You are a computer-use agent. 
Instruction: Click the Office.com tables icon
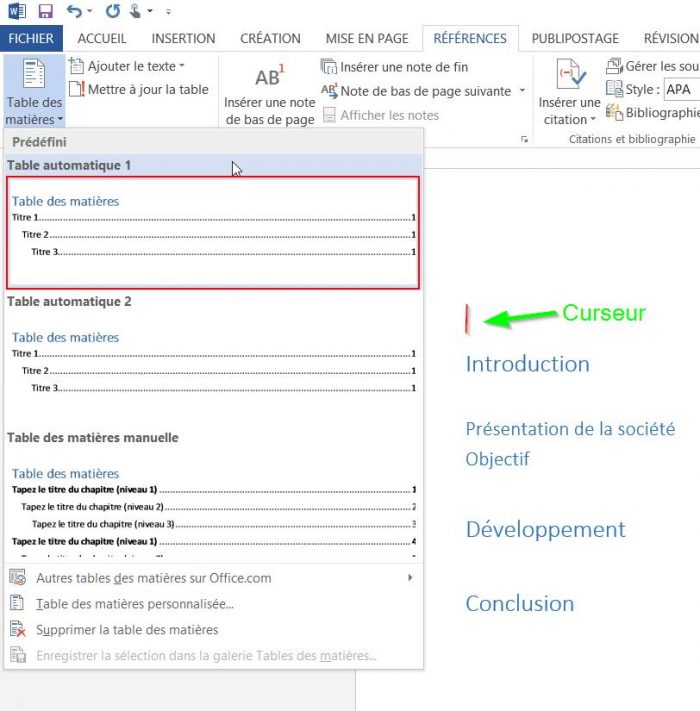click(18, 578)
